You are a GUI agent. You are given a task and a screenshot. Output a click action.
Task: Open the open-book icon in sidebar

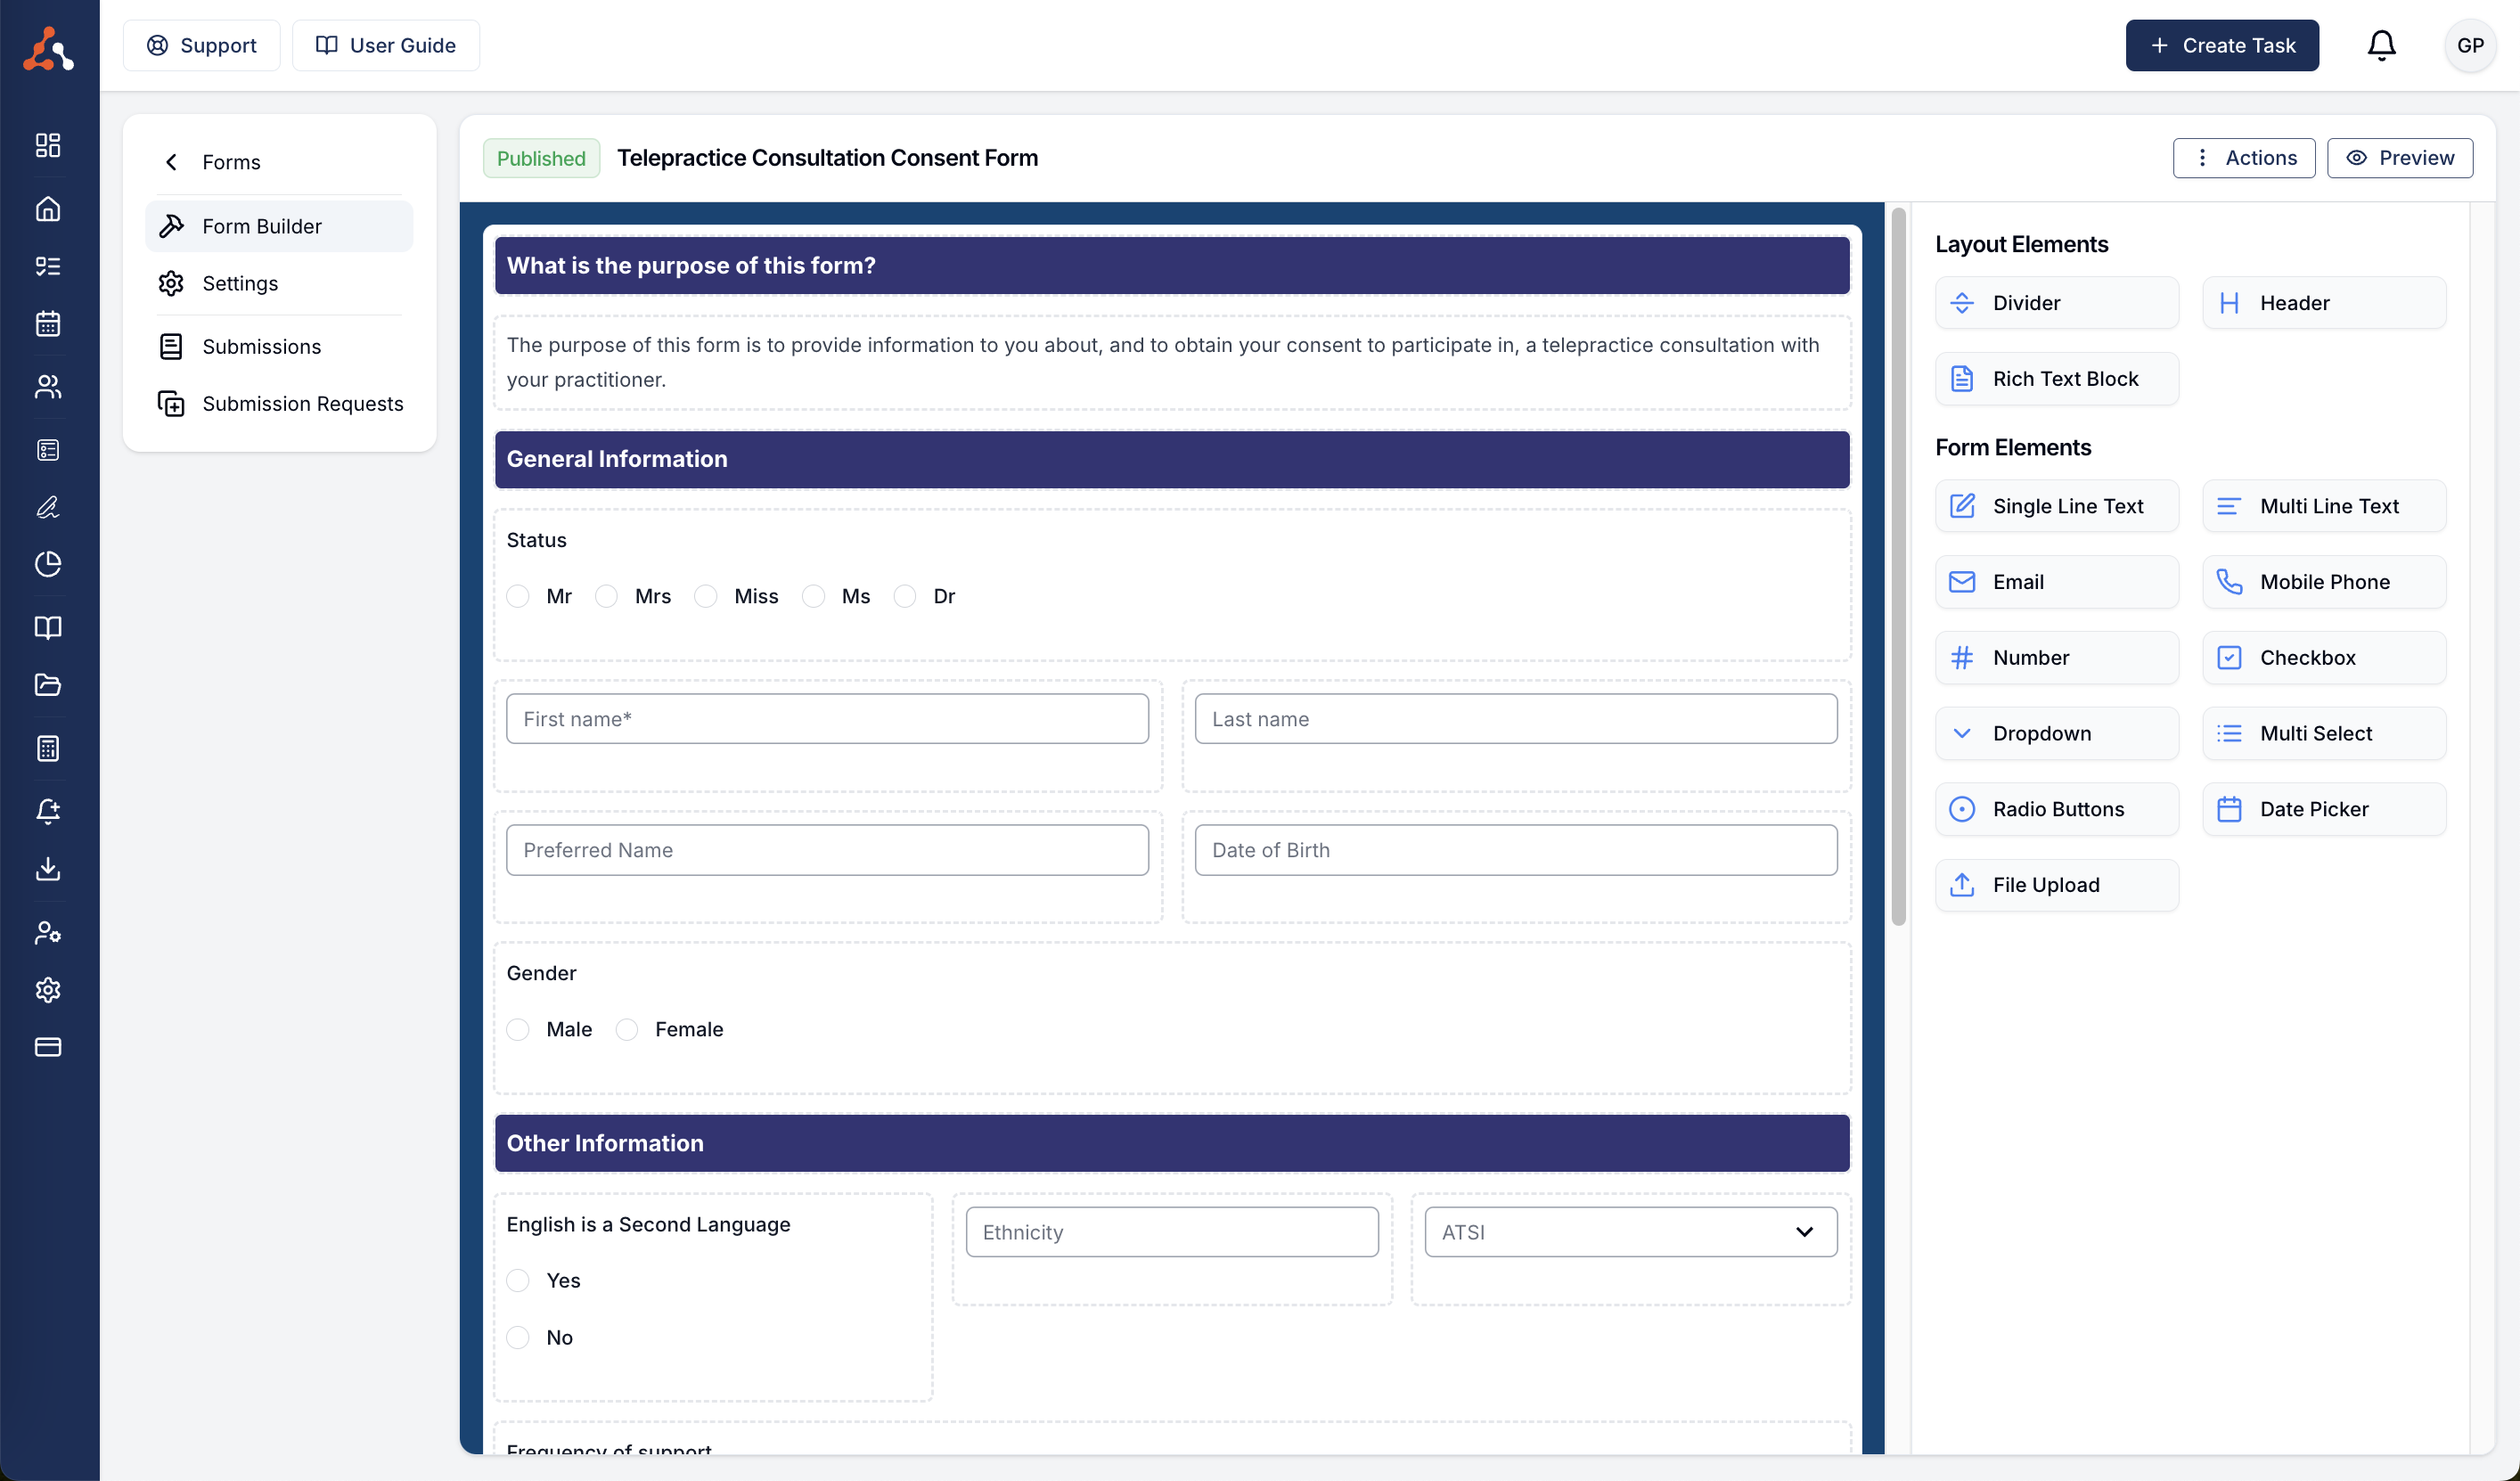48,627
